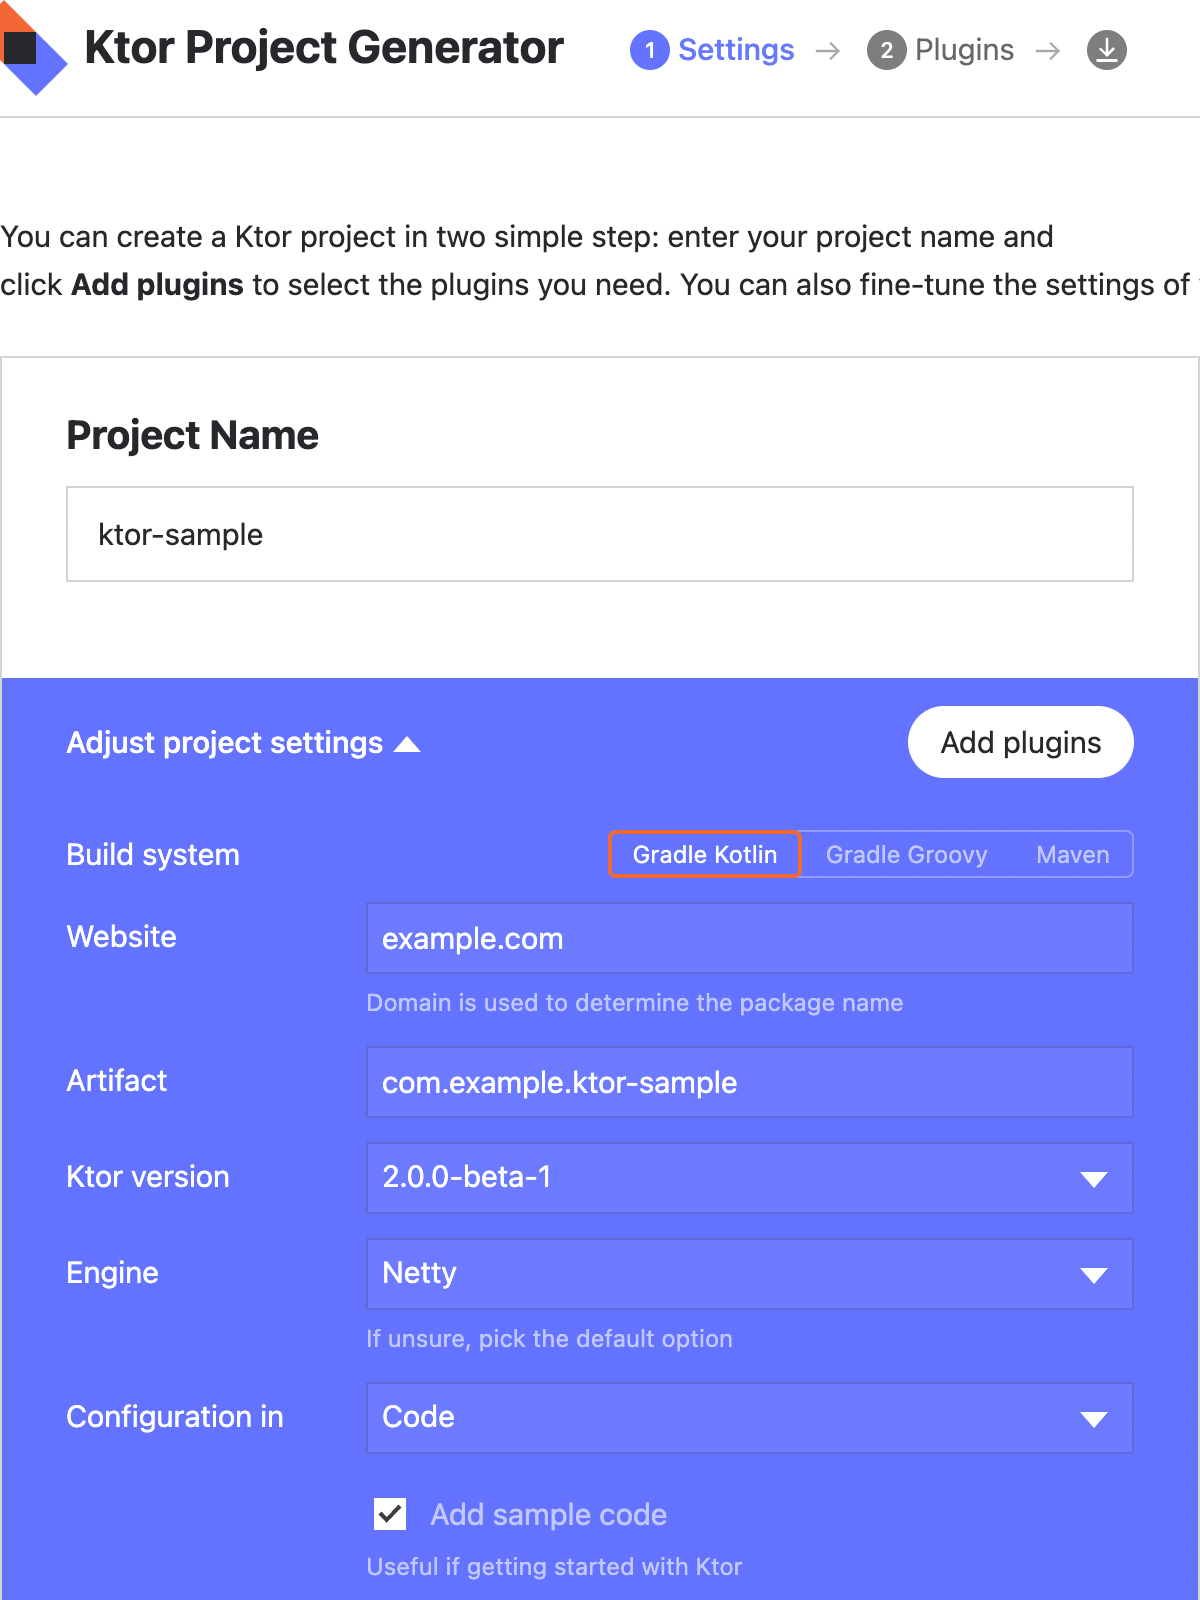The image size is (1200, 1600).
Task: Click the Add sample code label
Action: click(548, 1515)
